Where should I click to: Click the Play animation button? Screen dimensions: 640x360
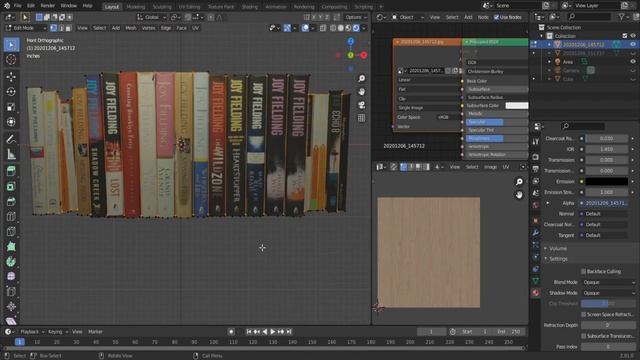click(x=273, y=332)
